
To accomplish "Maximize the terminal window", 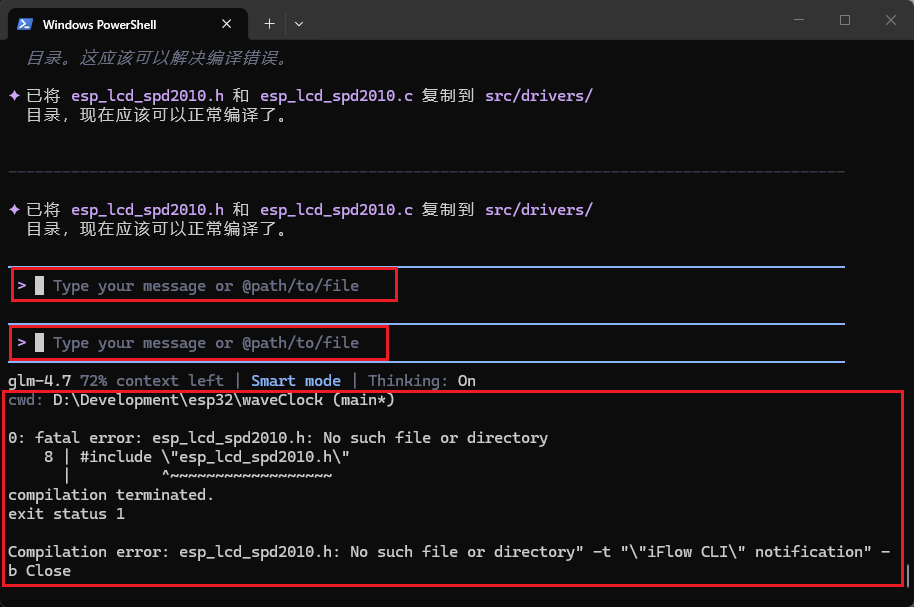I will [x=845, y=20].
